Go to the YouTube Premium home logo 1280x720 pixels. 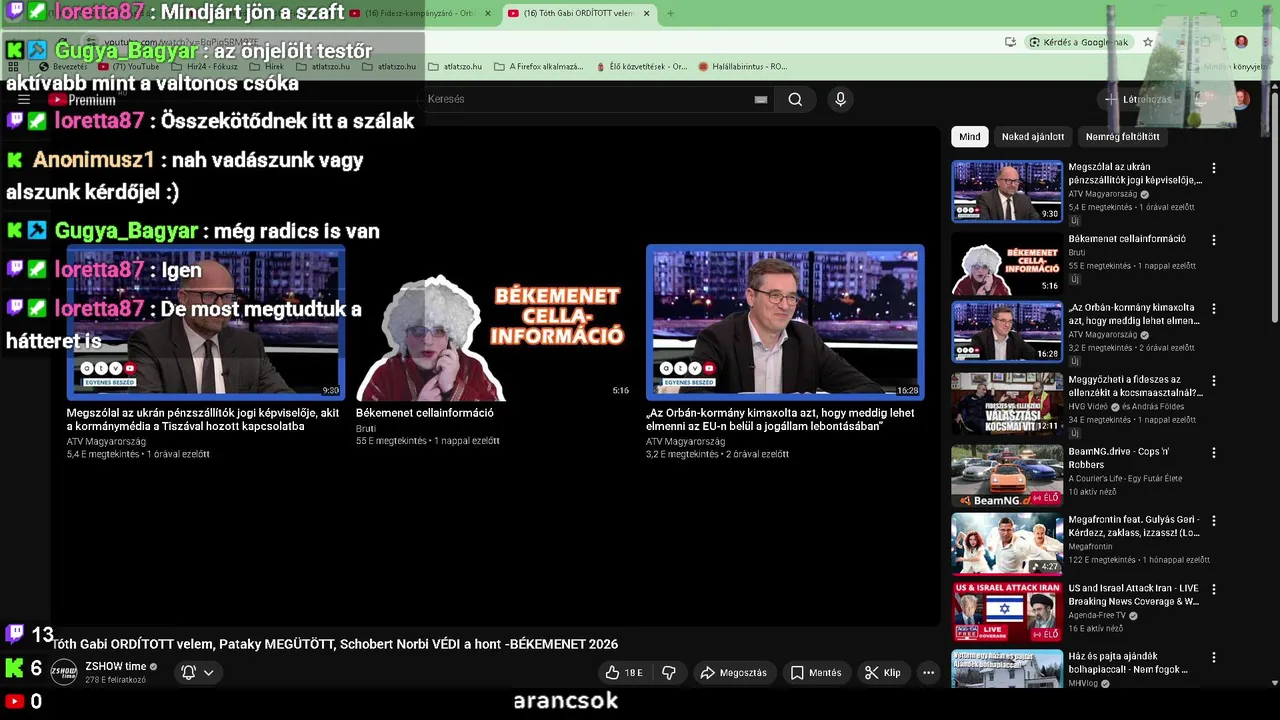tap(82, 100)
